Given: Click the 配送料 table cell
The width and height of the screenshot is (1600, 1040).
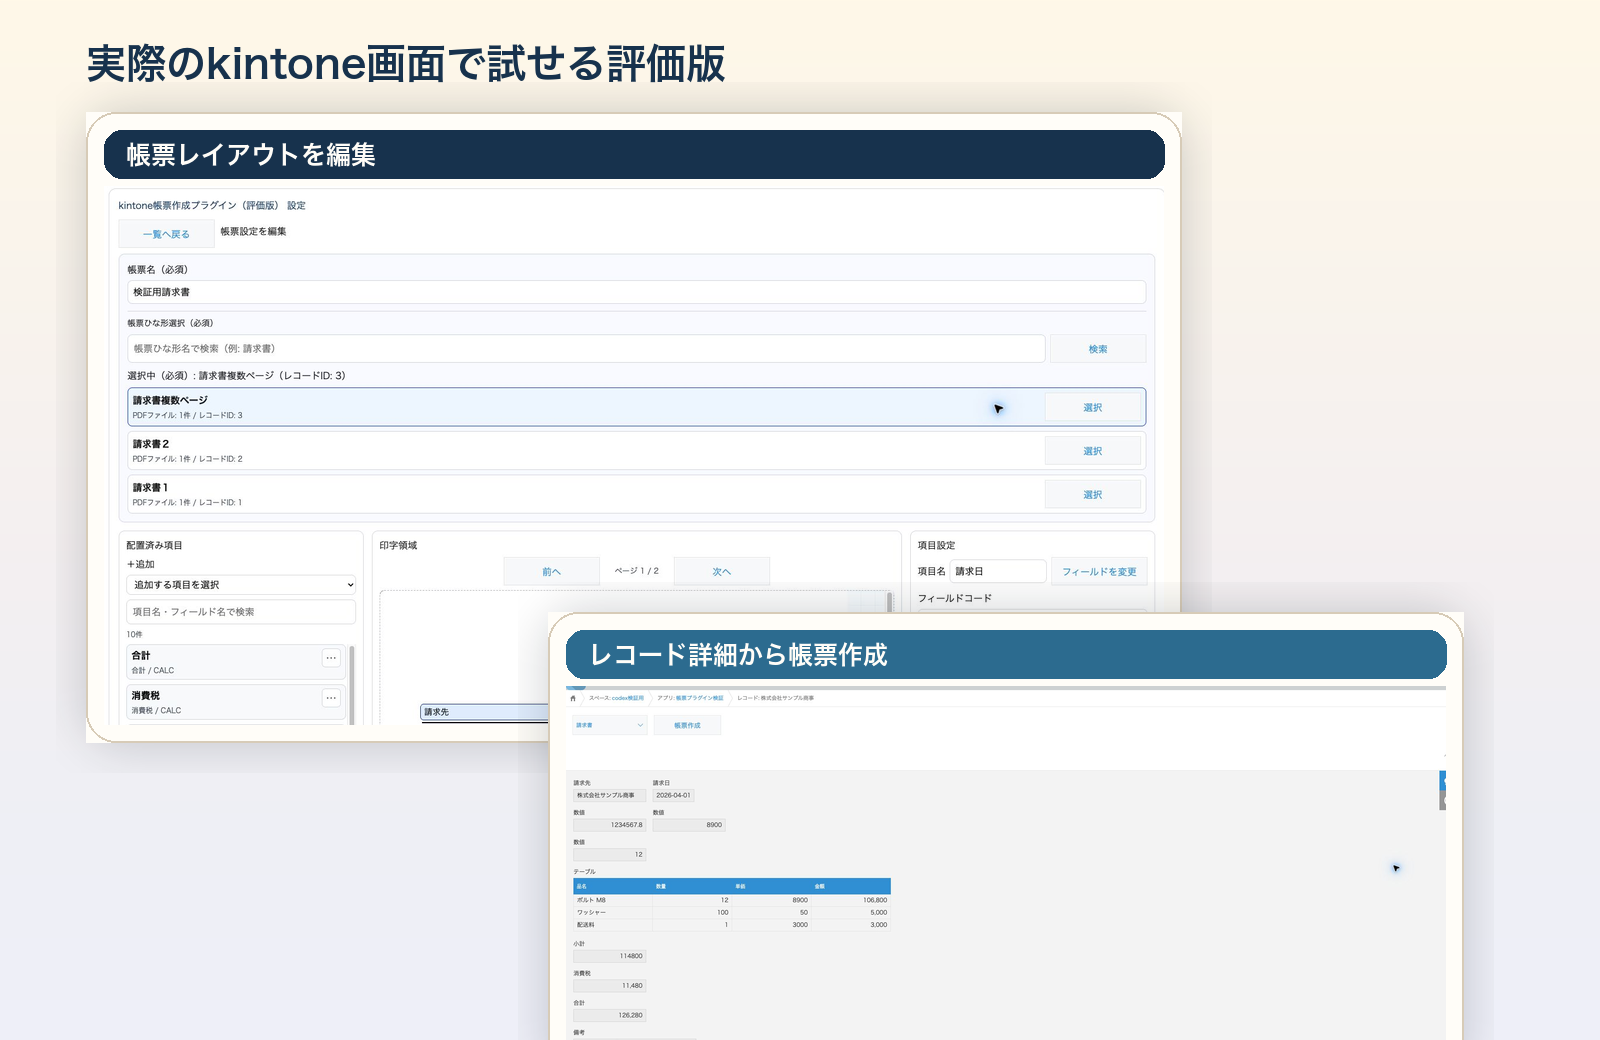Looking at the screenshot, I should click(x=612, y=924).
